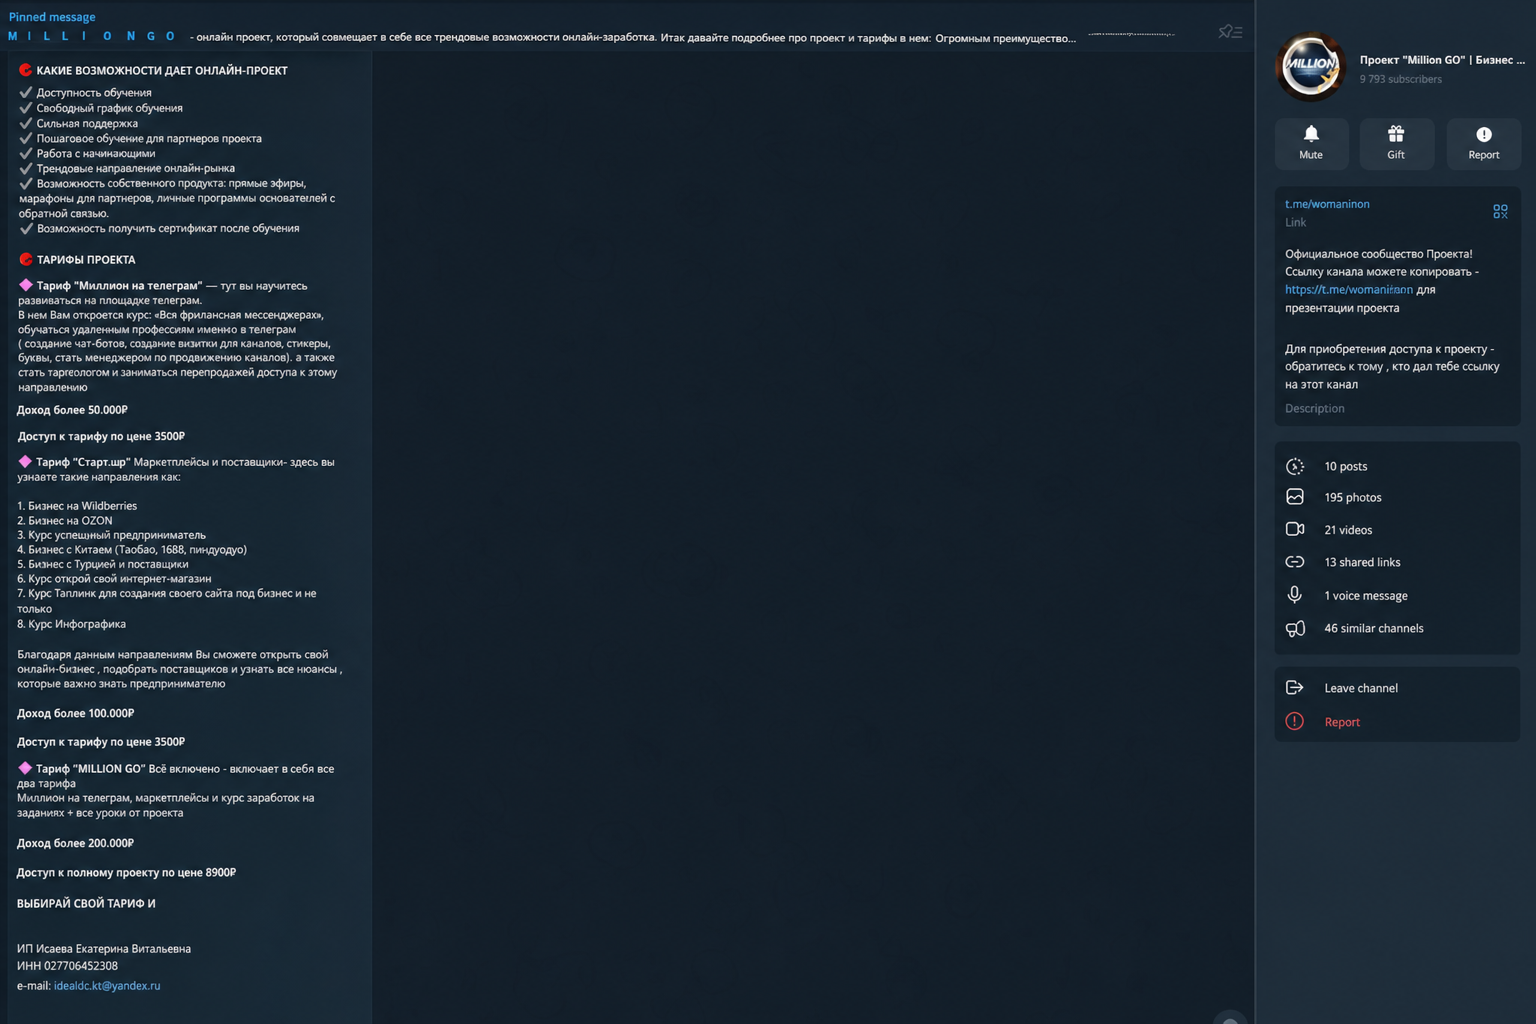This screenshot has width=1536, height=1024.
Task: Click the gift box icon
Action: [1396, 134]
